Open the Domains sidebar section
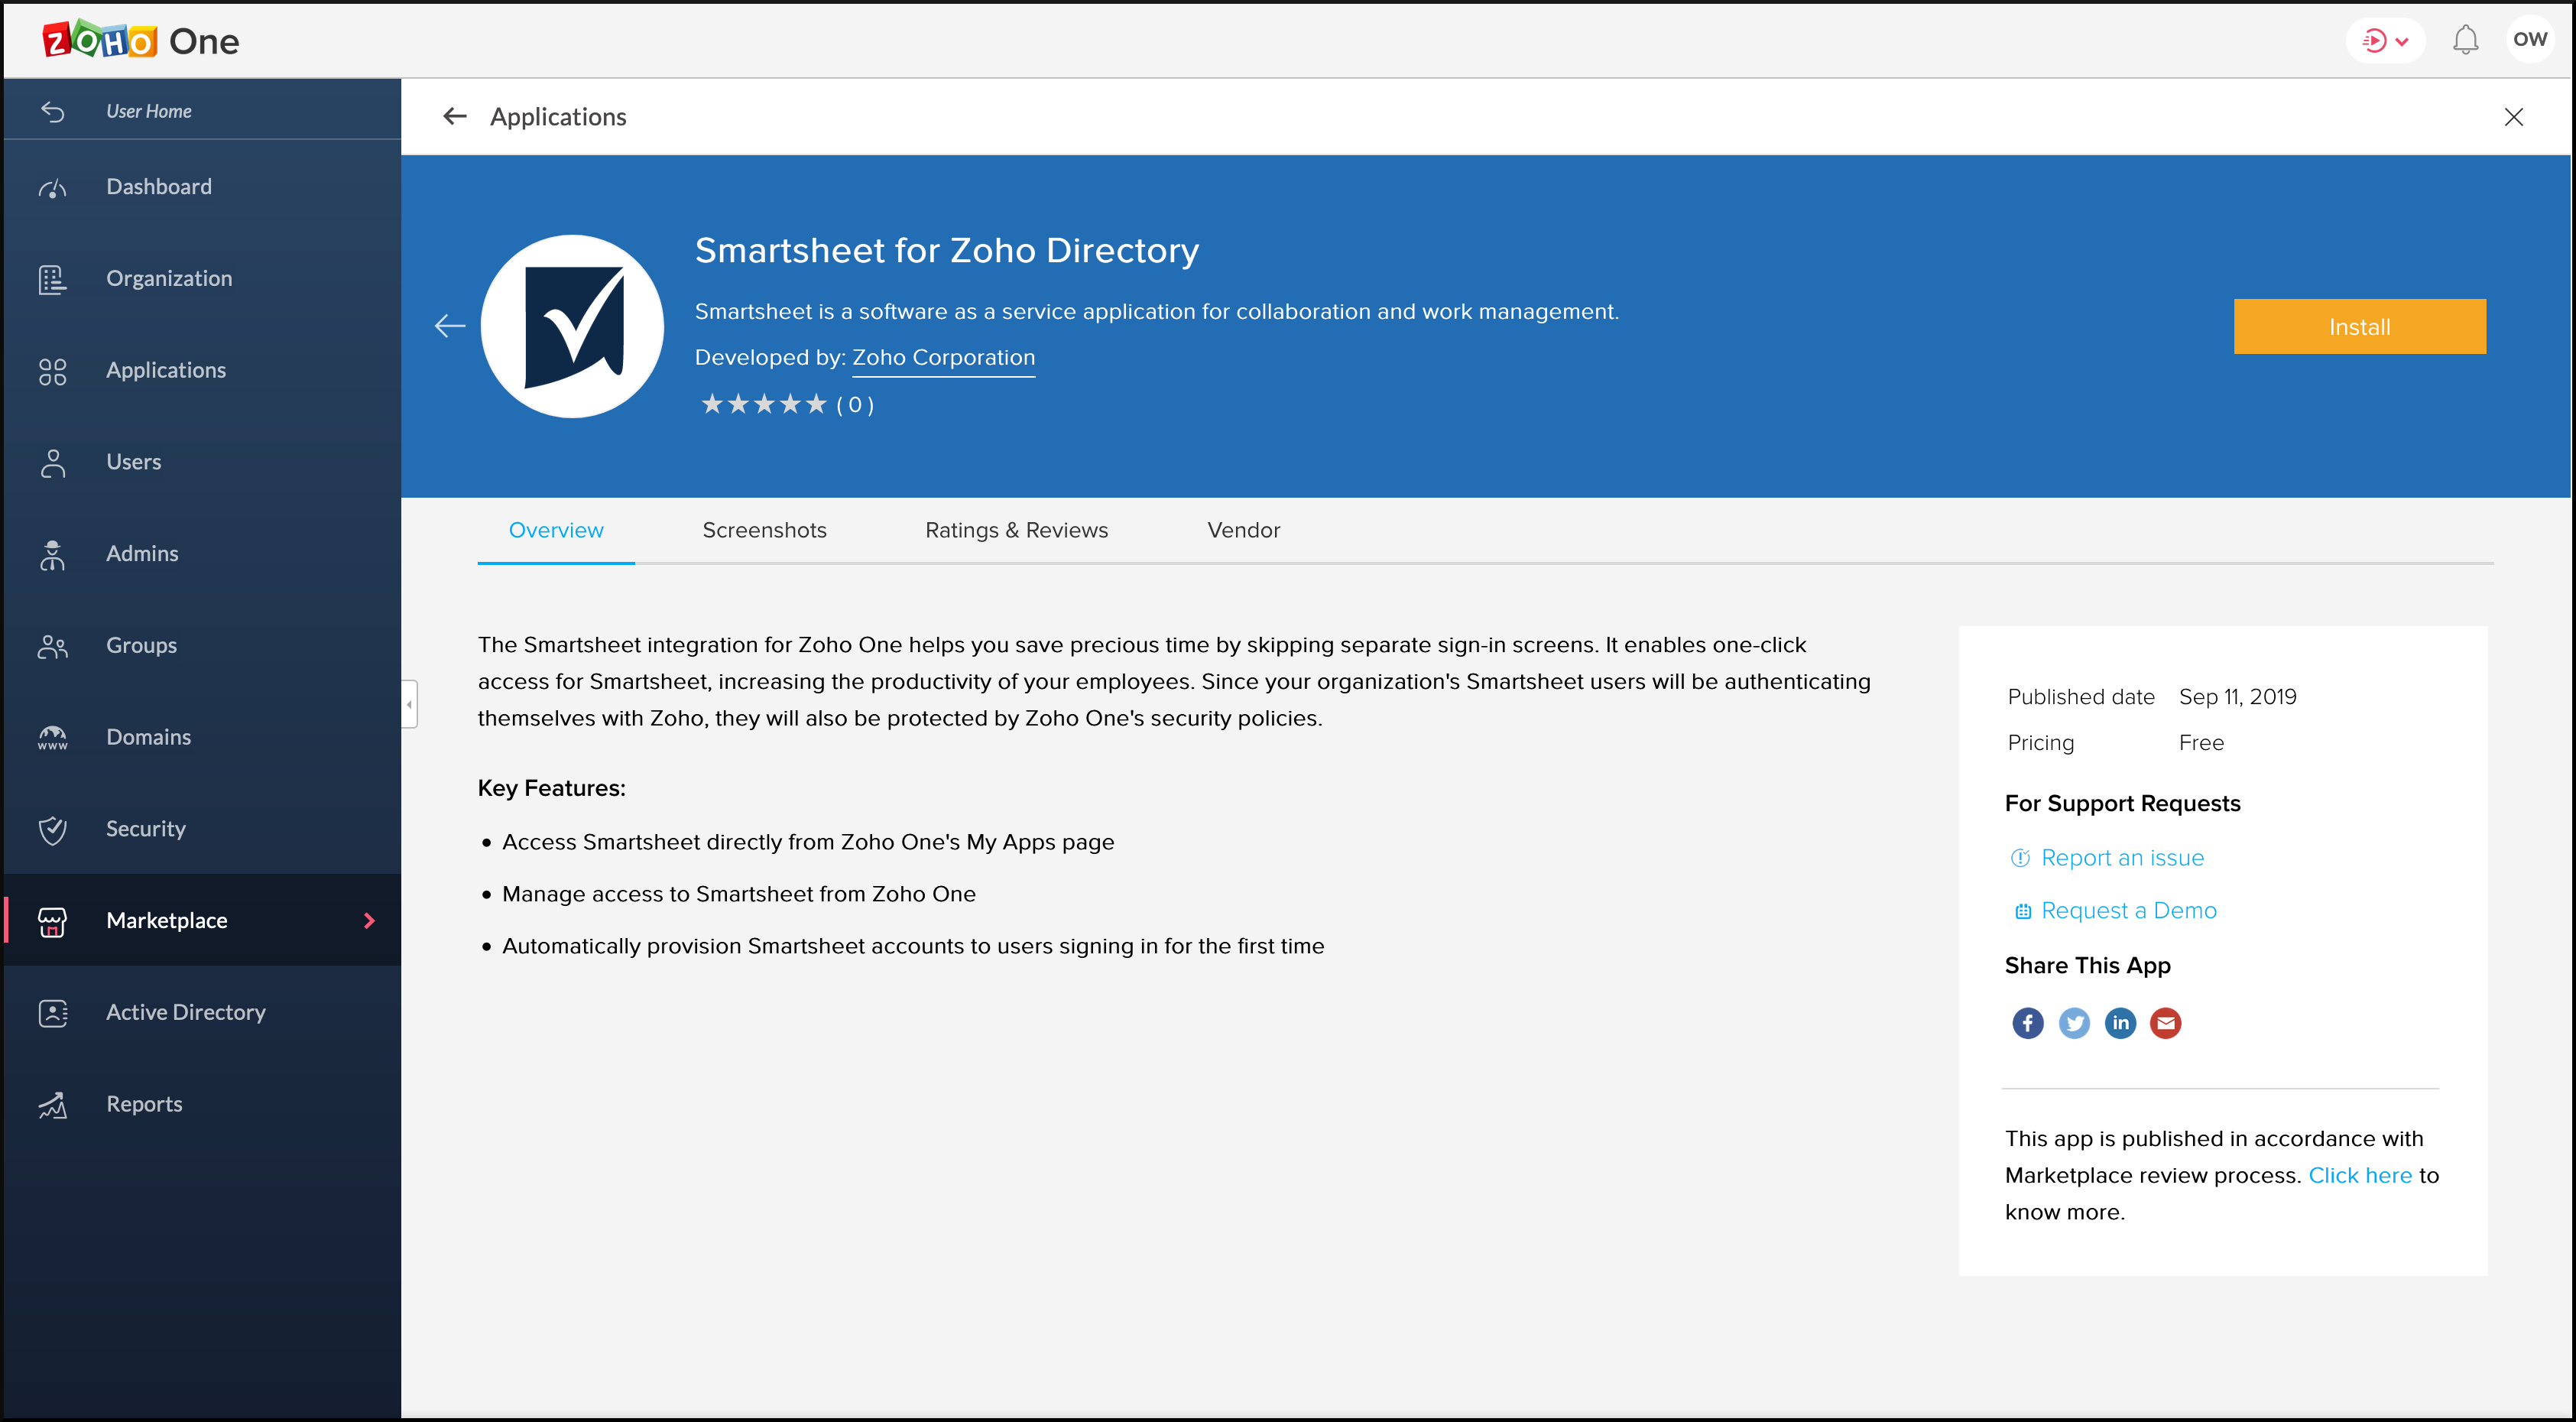 [x=148, y=737]
